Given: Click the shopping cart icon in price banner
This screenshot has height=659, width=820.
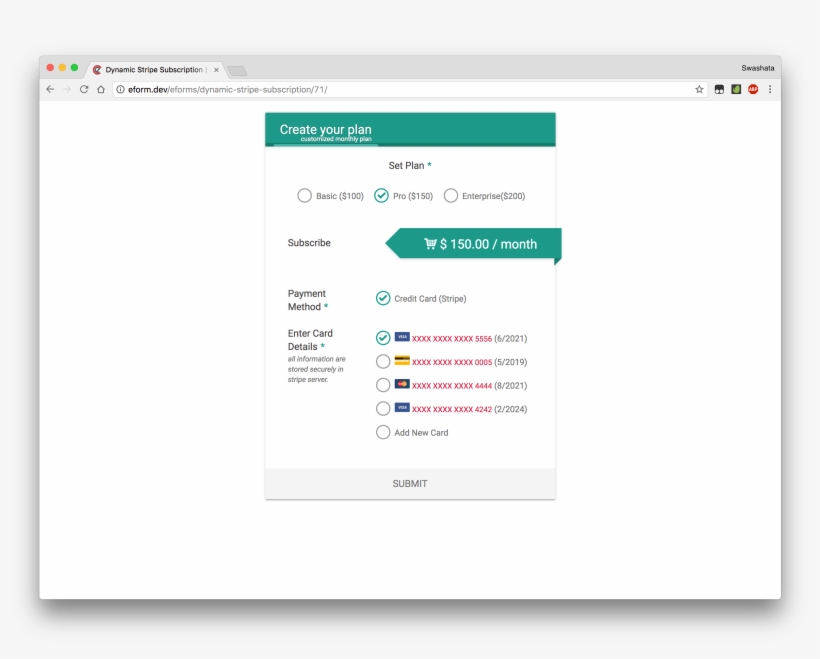Looking at the screenshot, I should point(430,244).
